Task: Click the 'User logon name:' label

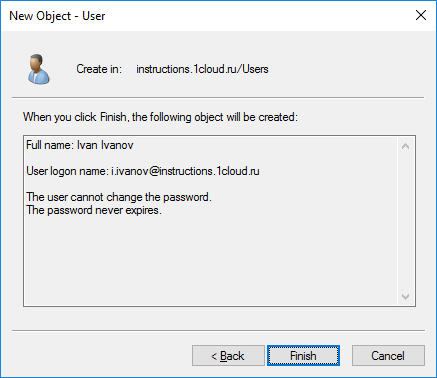Action: pyautogui.click(x=67, y=171)
